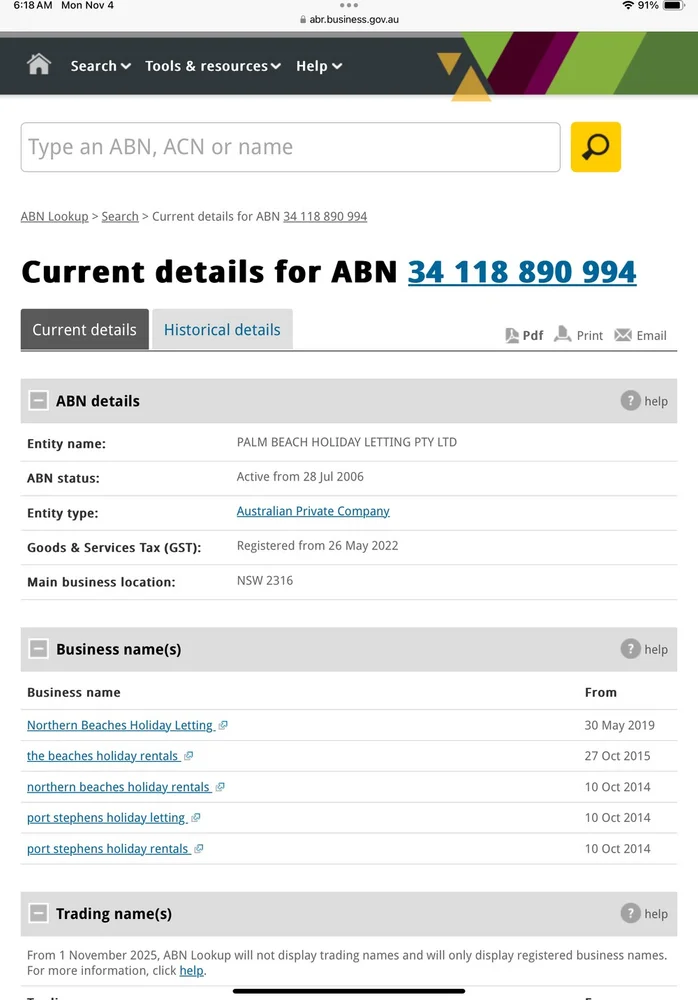Click the 30 May 2019 date cell
Screen dimensions: 698x1000
(x=620, y=725)
